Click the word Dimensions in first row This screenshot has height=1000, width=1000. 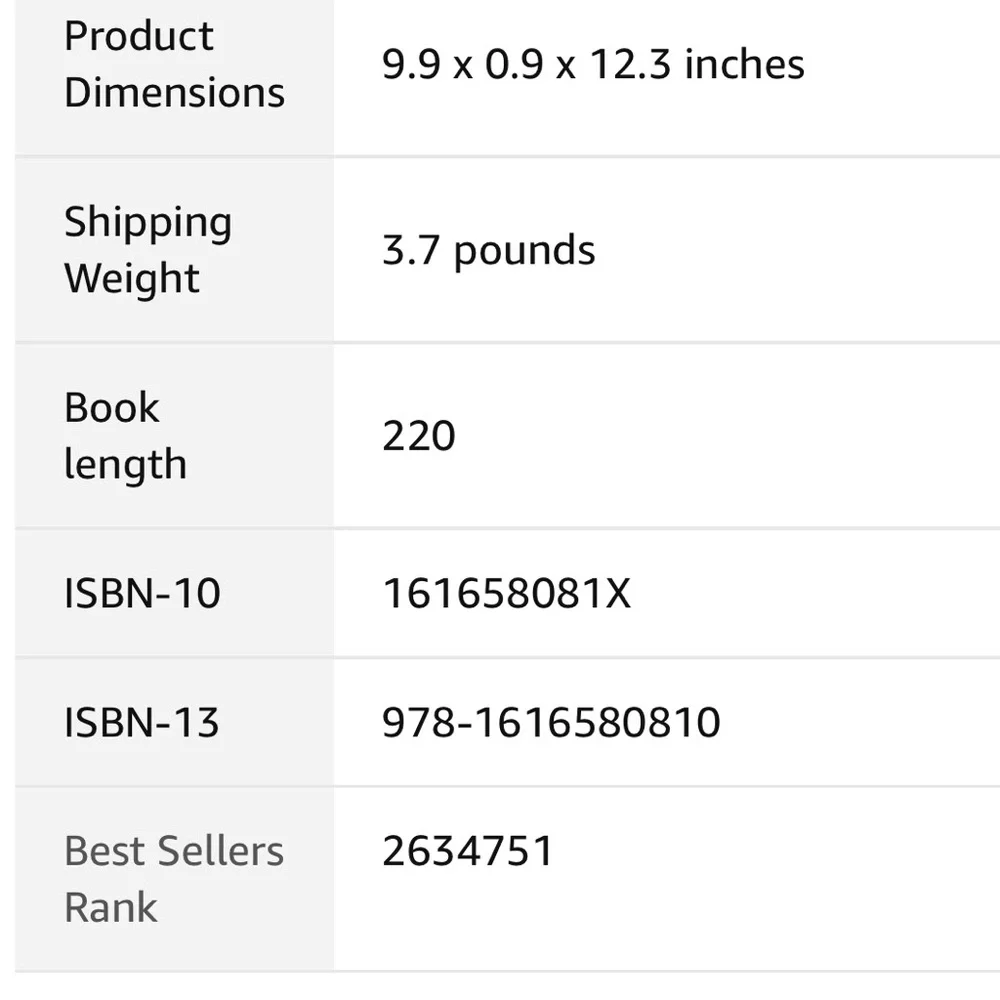click(x=174, y=92)
